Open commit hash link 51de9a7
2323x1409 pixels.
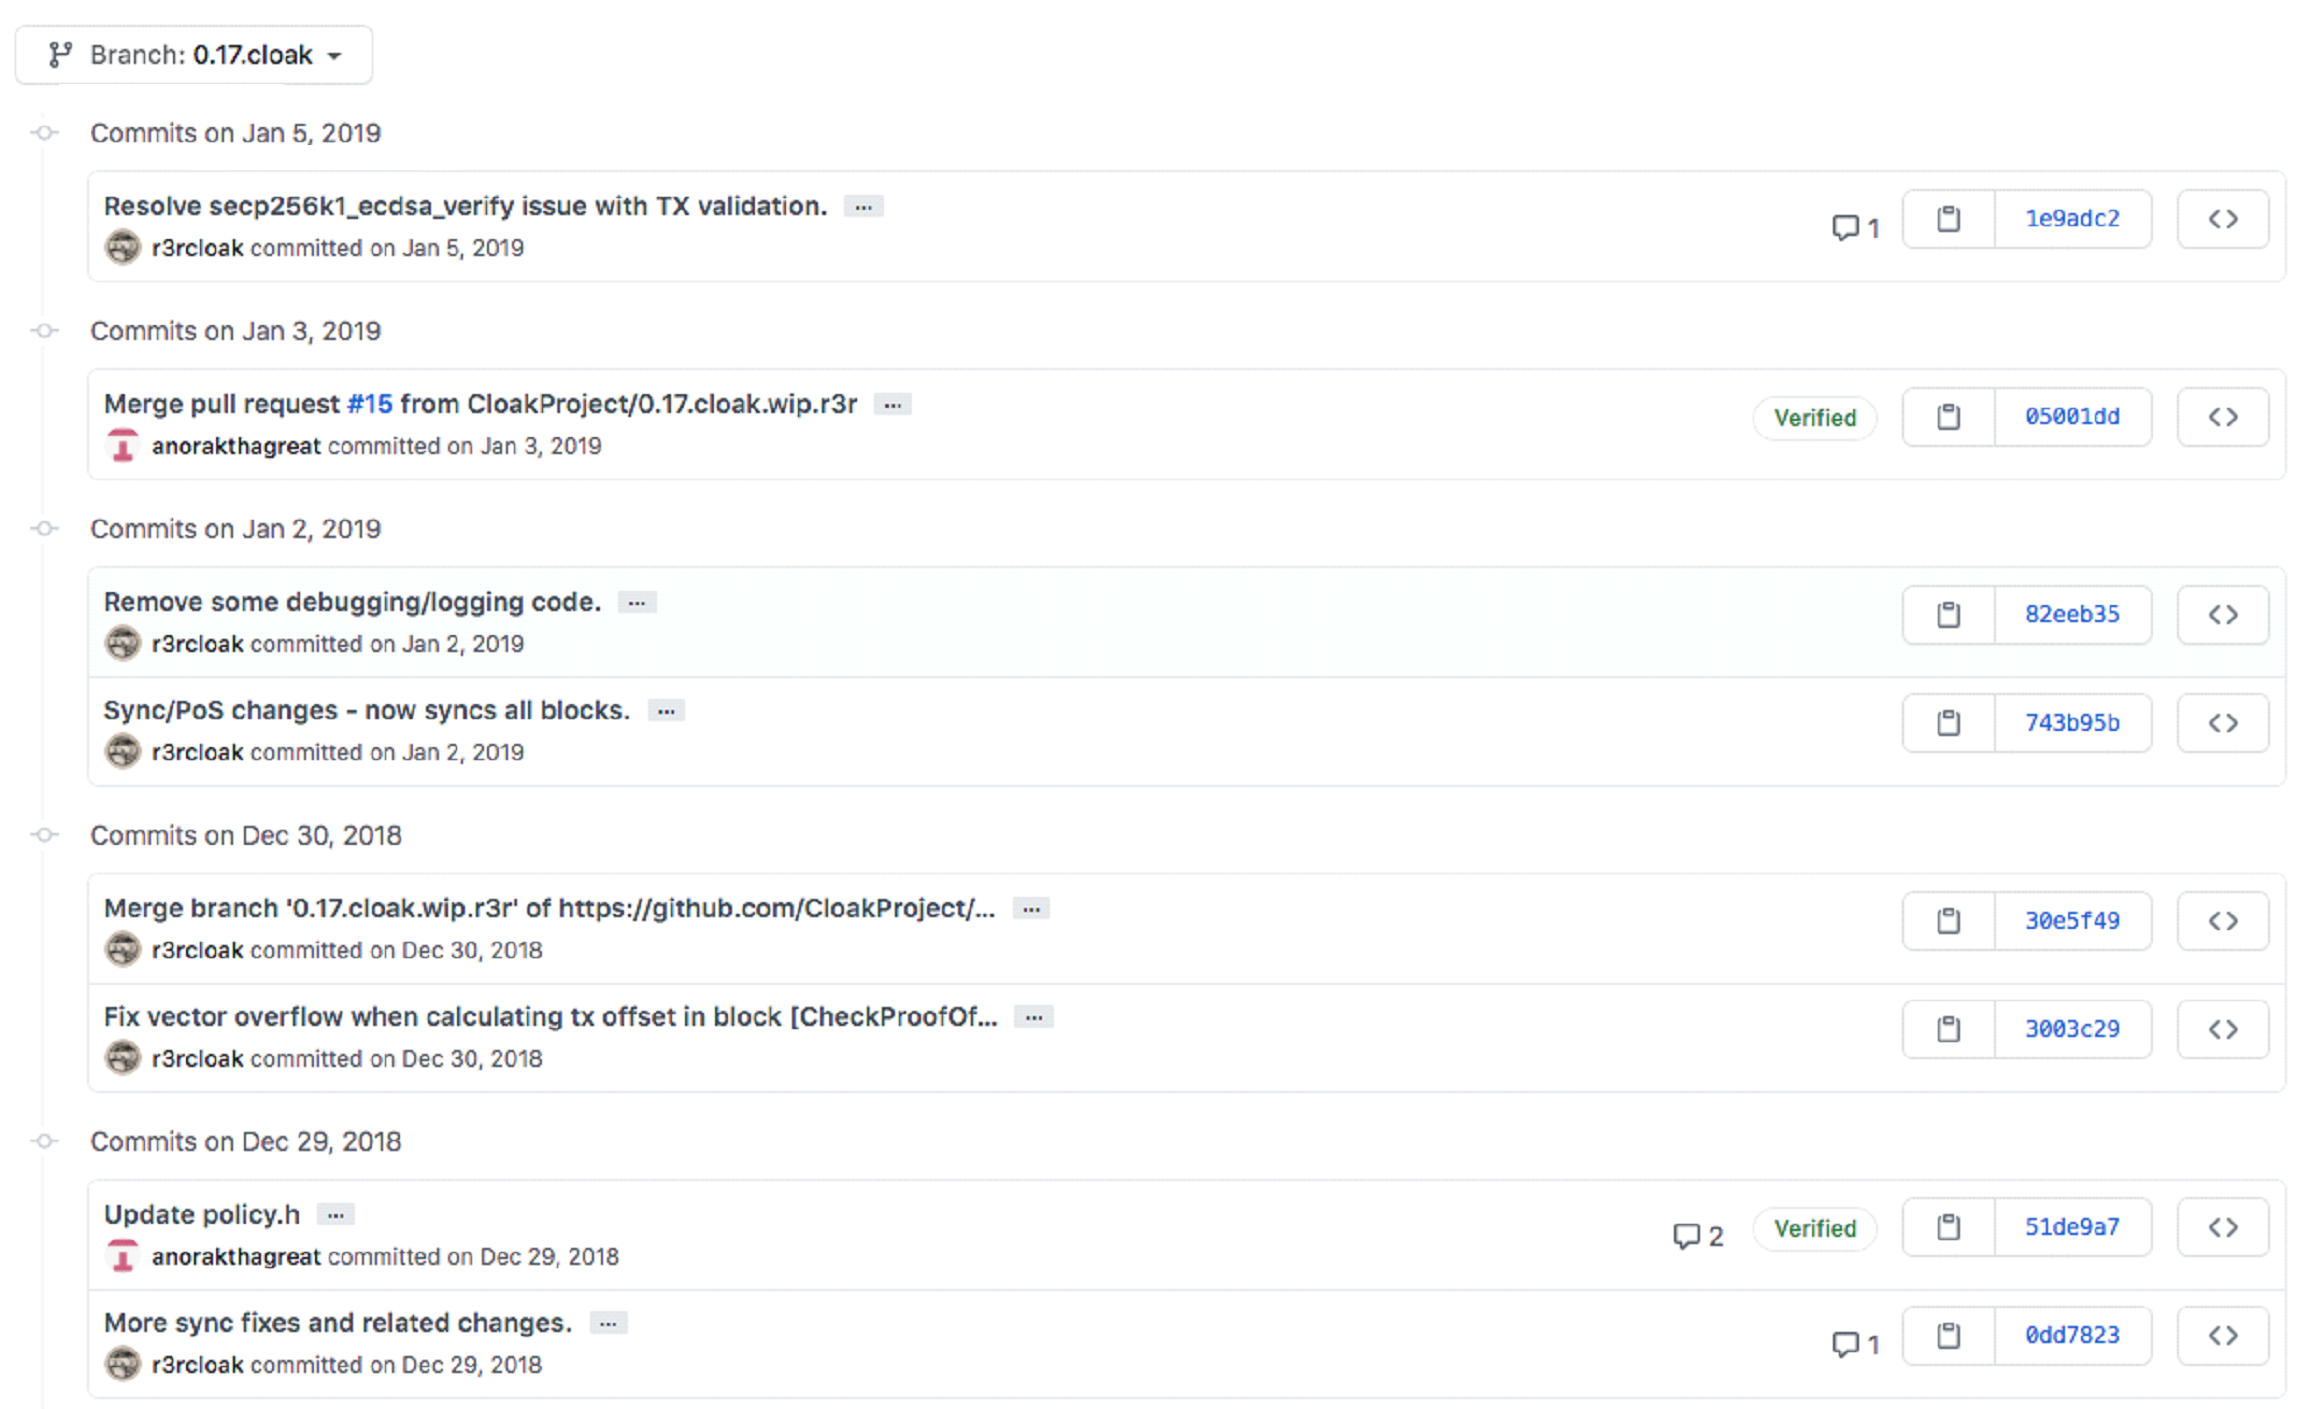tap(2072, 1227)
